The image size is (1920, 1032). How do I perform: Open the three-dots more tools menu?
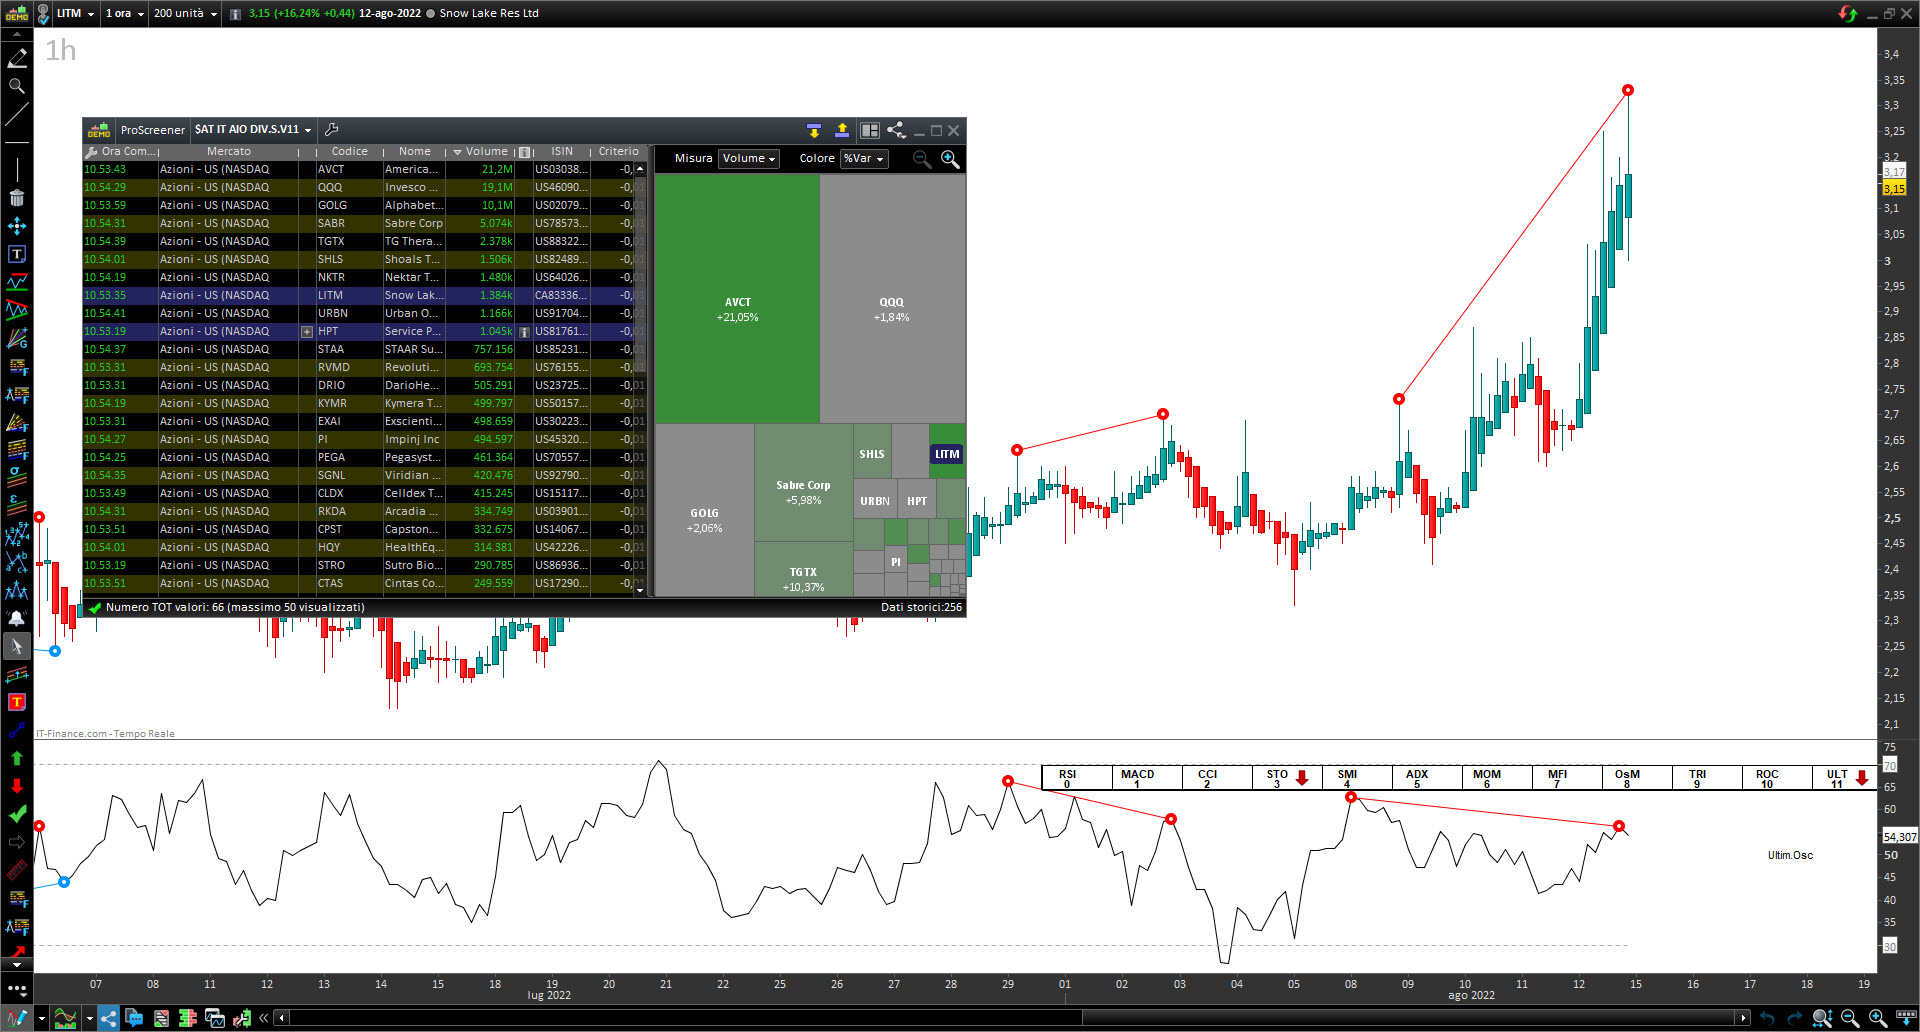point(17,989)
